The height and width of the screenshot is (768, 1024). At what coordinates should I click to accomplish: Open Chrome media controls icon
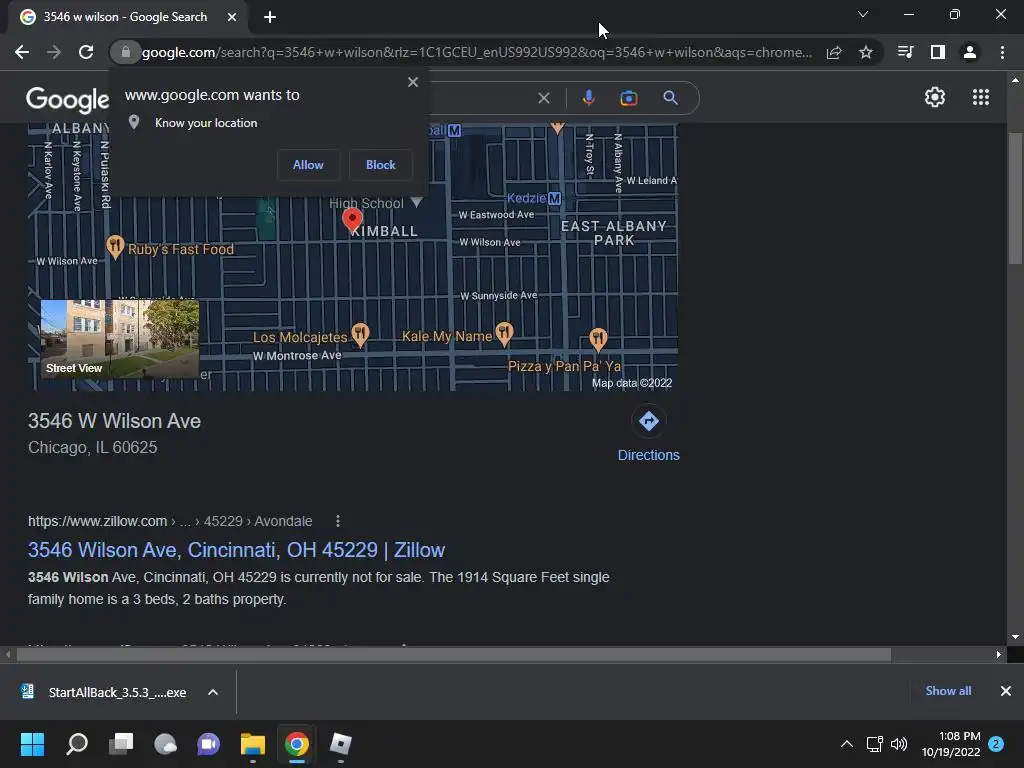tap(905, 52)
